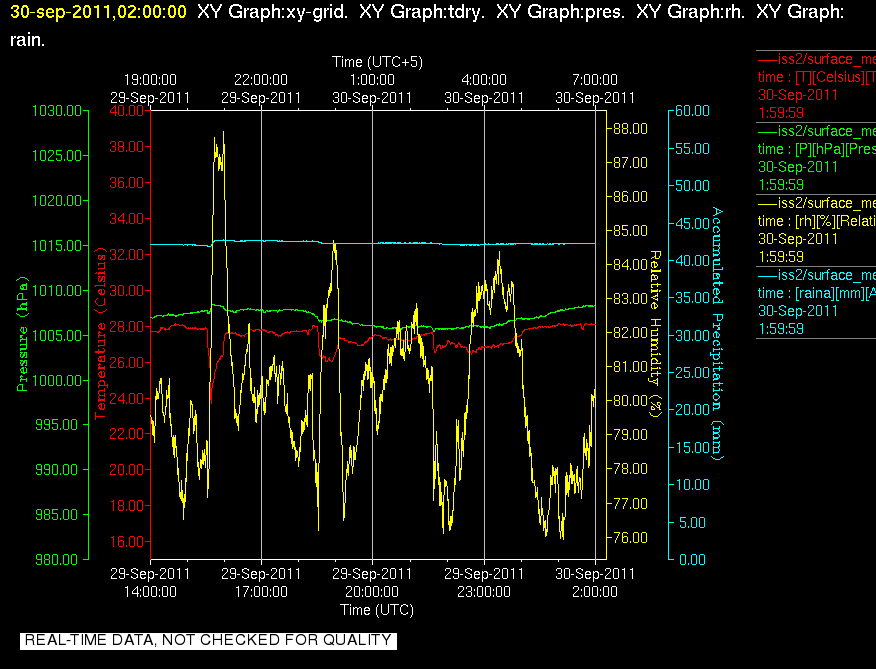
Task: Click the yellow humidity axis value '82.00'
Action: (x=630, y=333)
